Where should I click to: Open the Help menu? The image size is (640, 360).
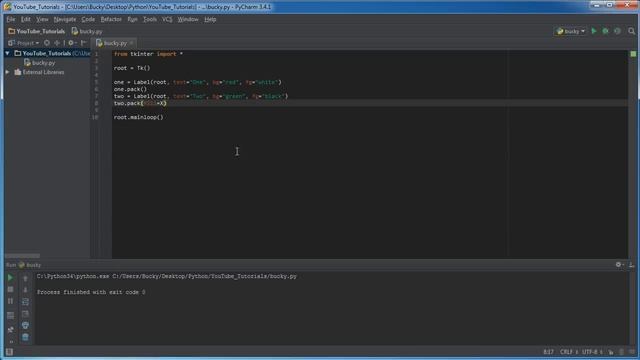(x=210, y=19)
